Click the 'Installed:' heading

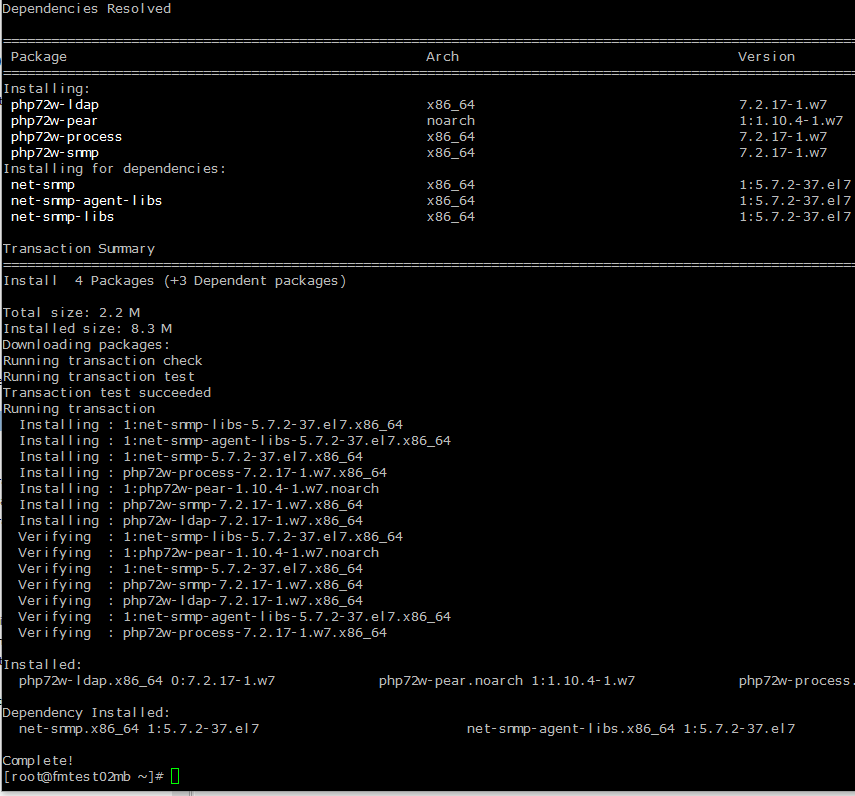[x=42, y=665]
